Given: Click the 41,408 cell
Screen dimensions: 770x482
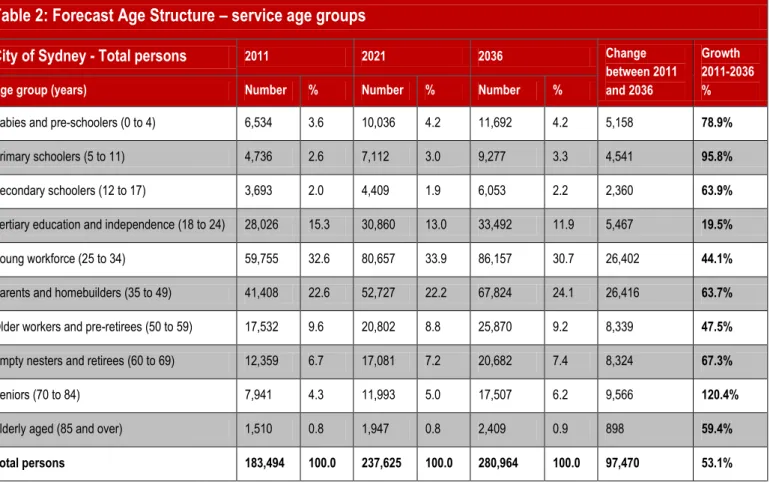Looking at the screenshot, I should tap(261, 293).
